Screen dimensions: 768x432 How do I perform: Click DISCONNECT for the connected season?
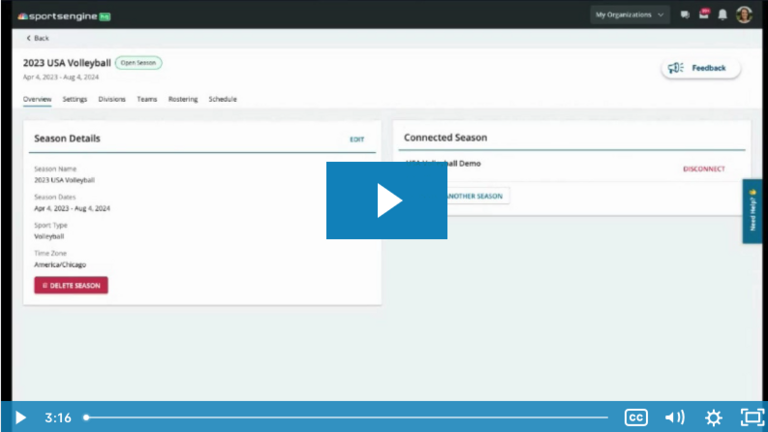point(704,169)
